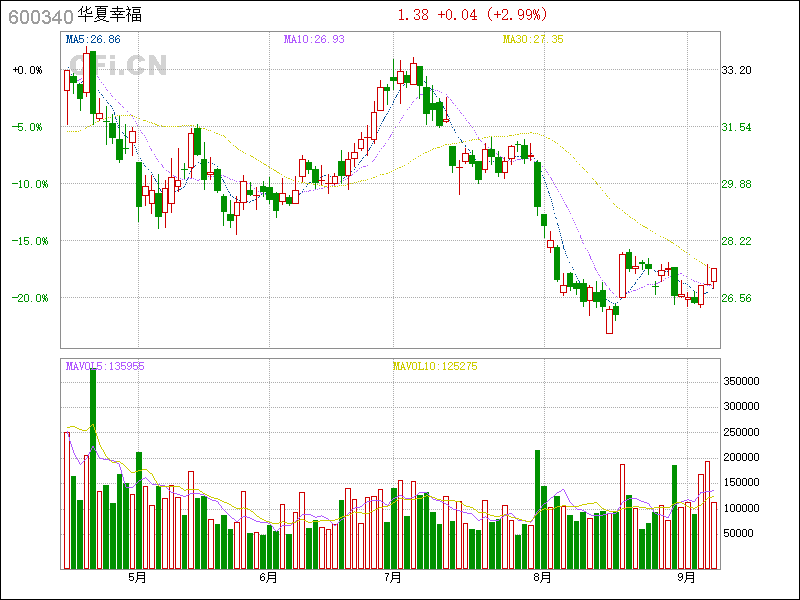Select the 7月 date marker
This screenshot has width=800, height=600.
click(393, 578)
